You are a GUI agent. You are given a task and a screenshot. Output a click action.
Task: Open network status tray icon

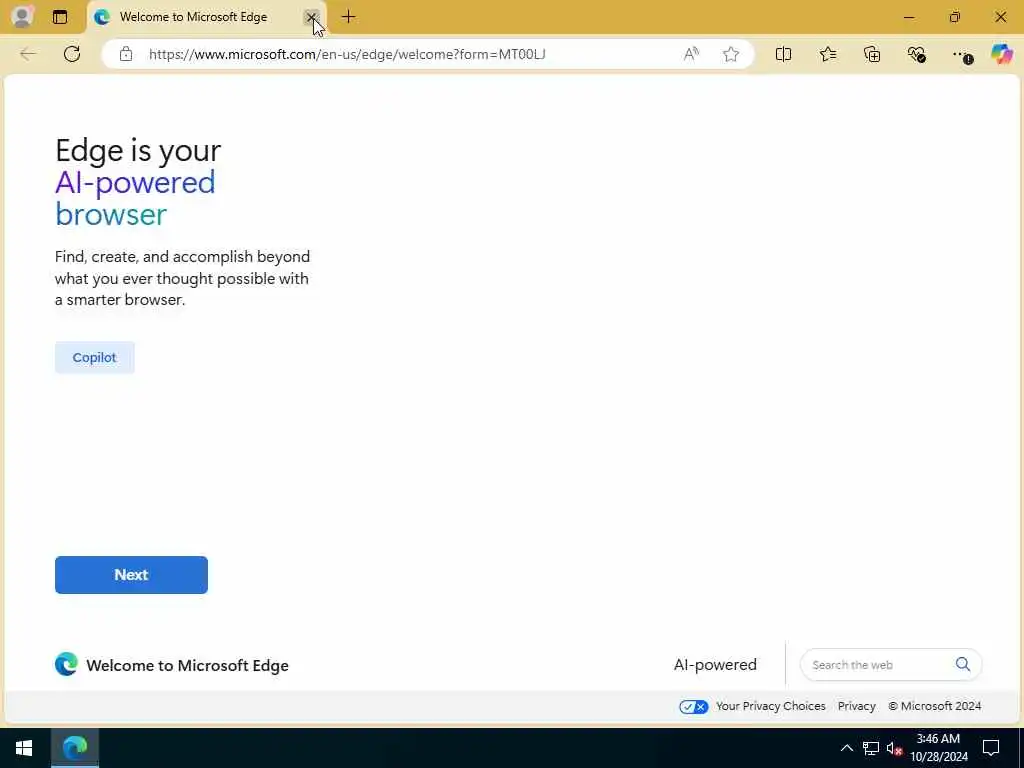[871, 748]
